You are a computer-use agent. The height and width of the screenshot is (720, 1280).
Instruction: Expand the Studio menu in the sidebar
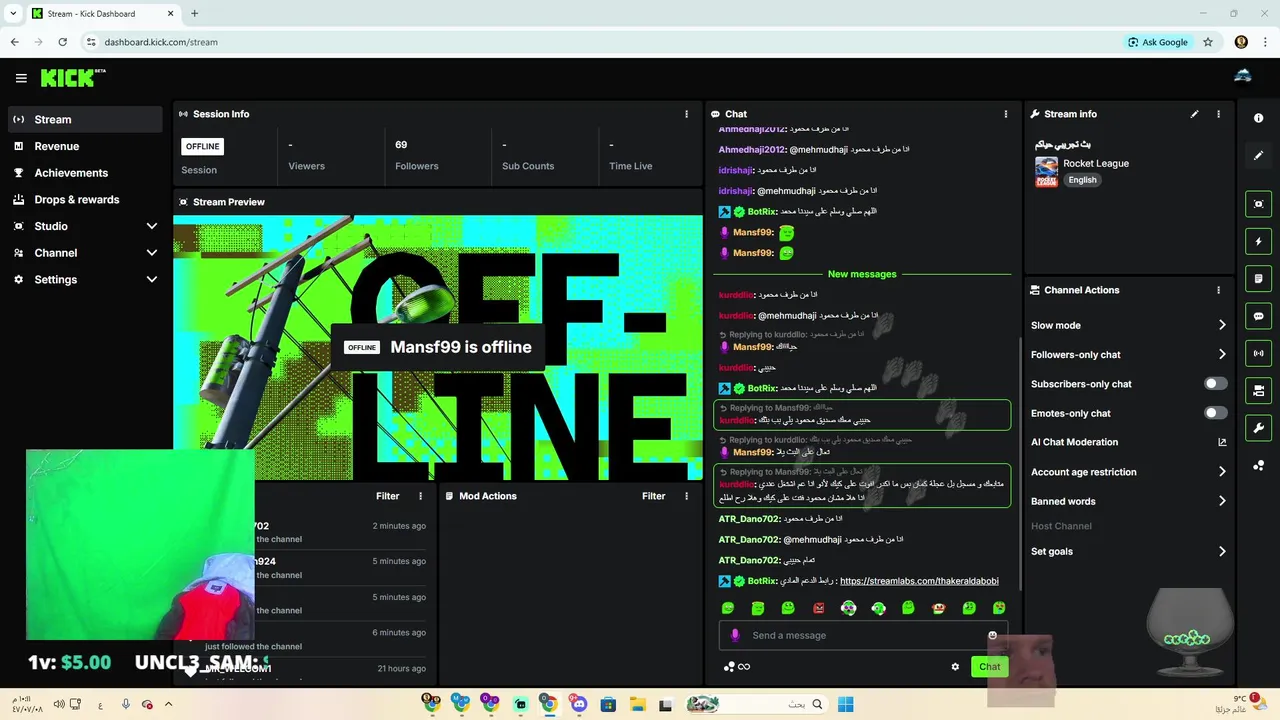pyautogui.click(x=85, y=226)
